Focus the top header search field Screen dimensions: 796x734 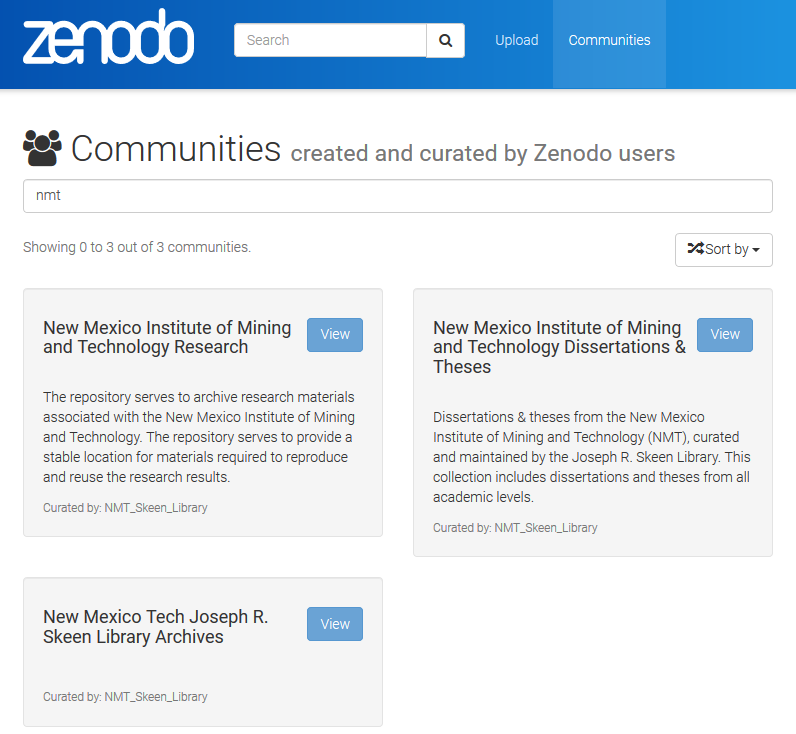click(330, 40)
